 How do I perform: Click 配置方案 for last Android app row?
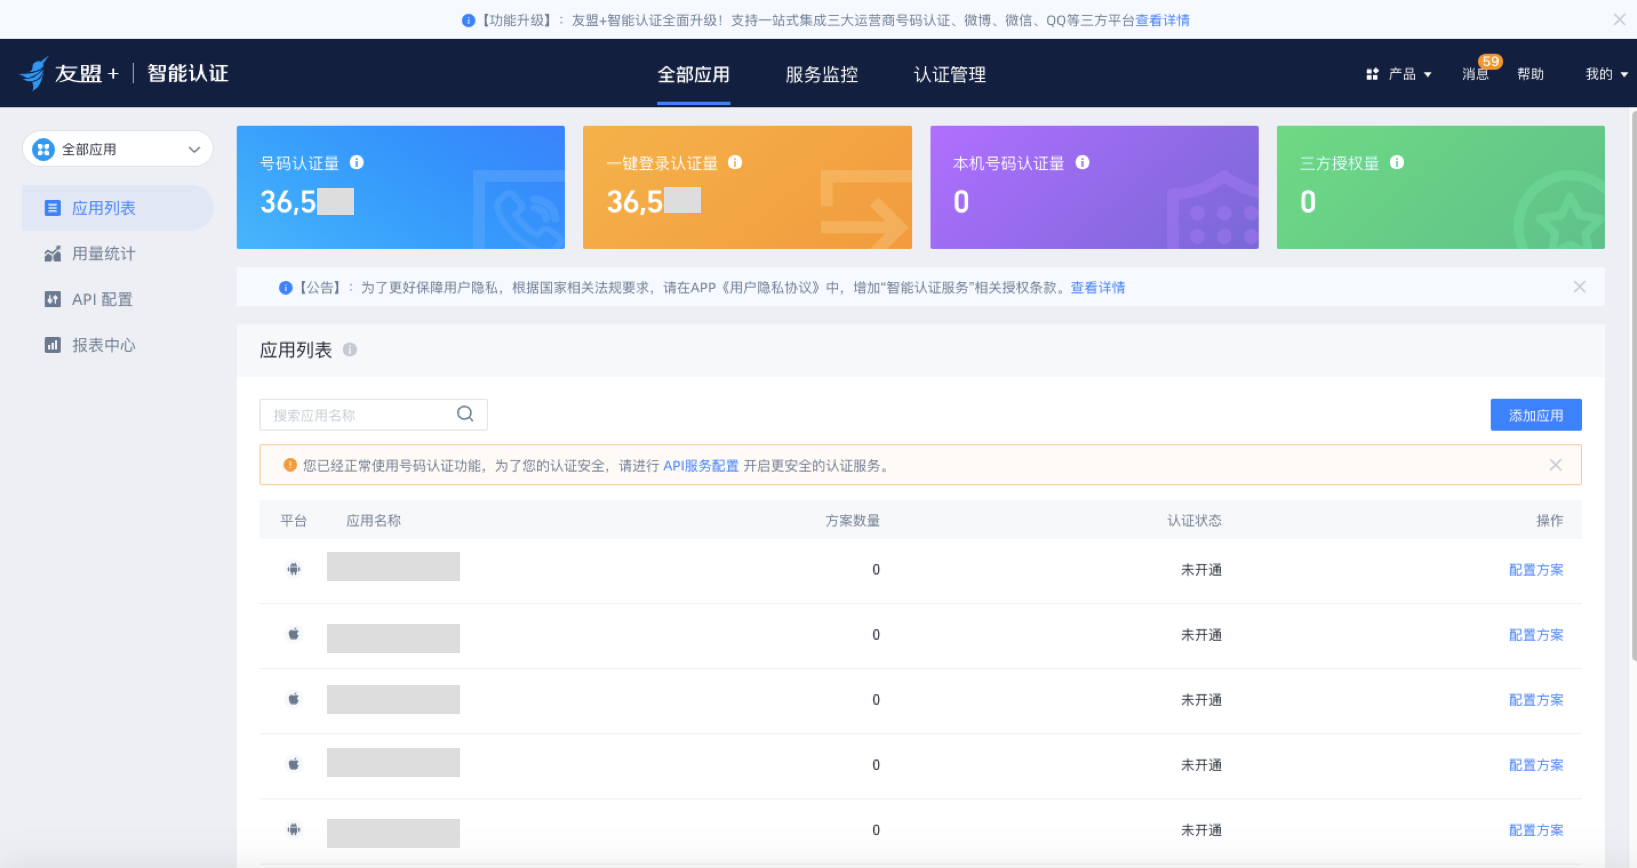[1536, 830]
